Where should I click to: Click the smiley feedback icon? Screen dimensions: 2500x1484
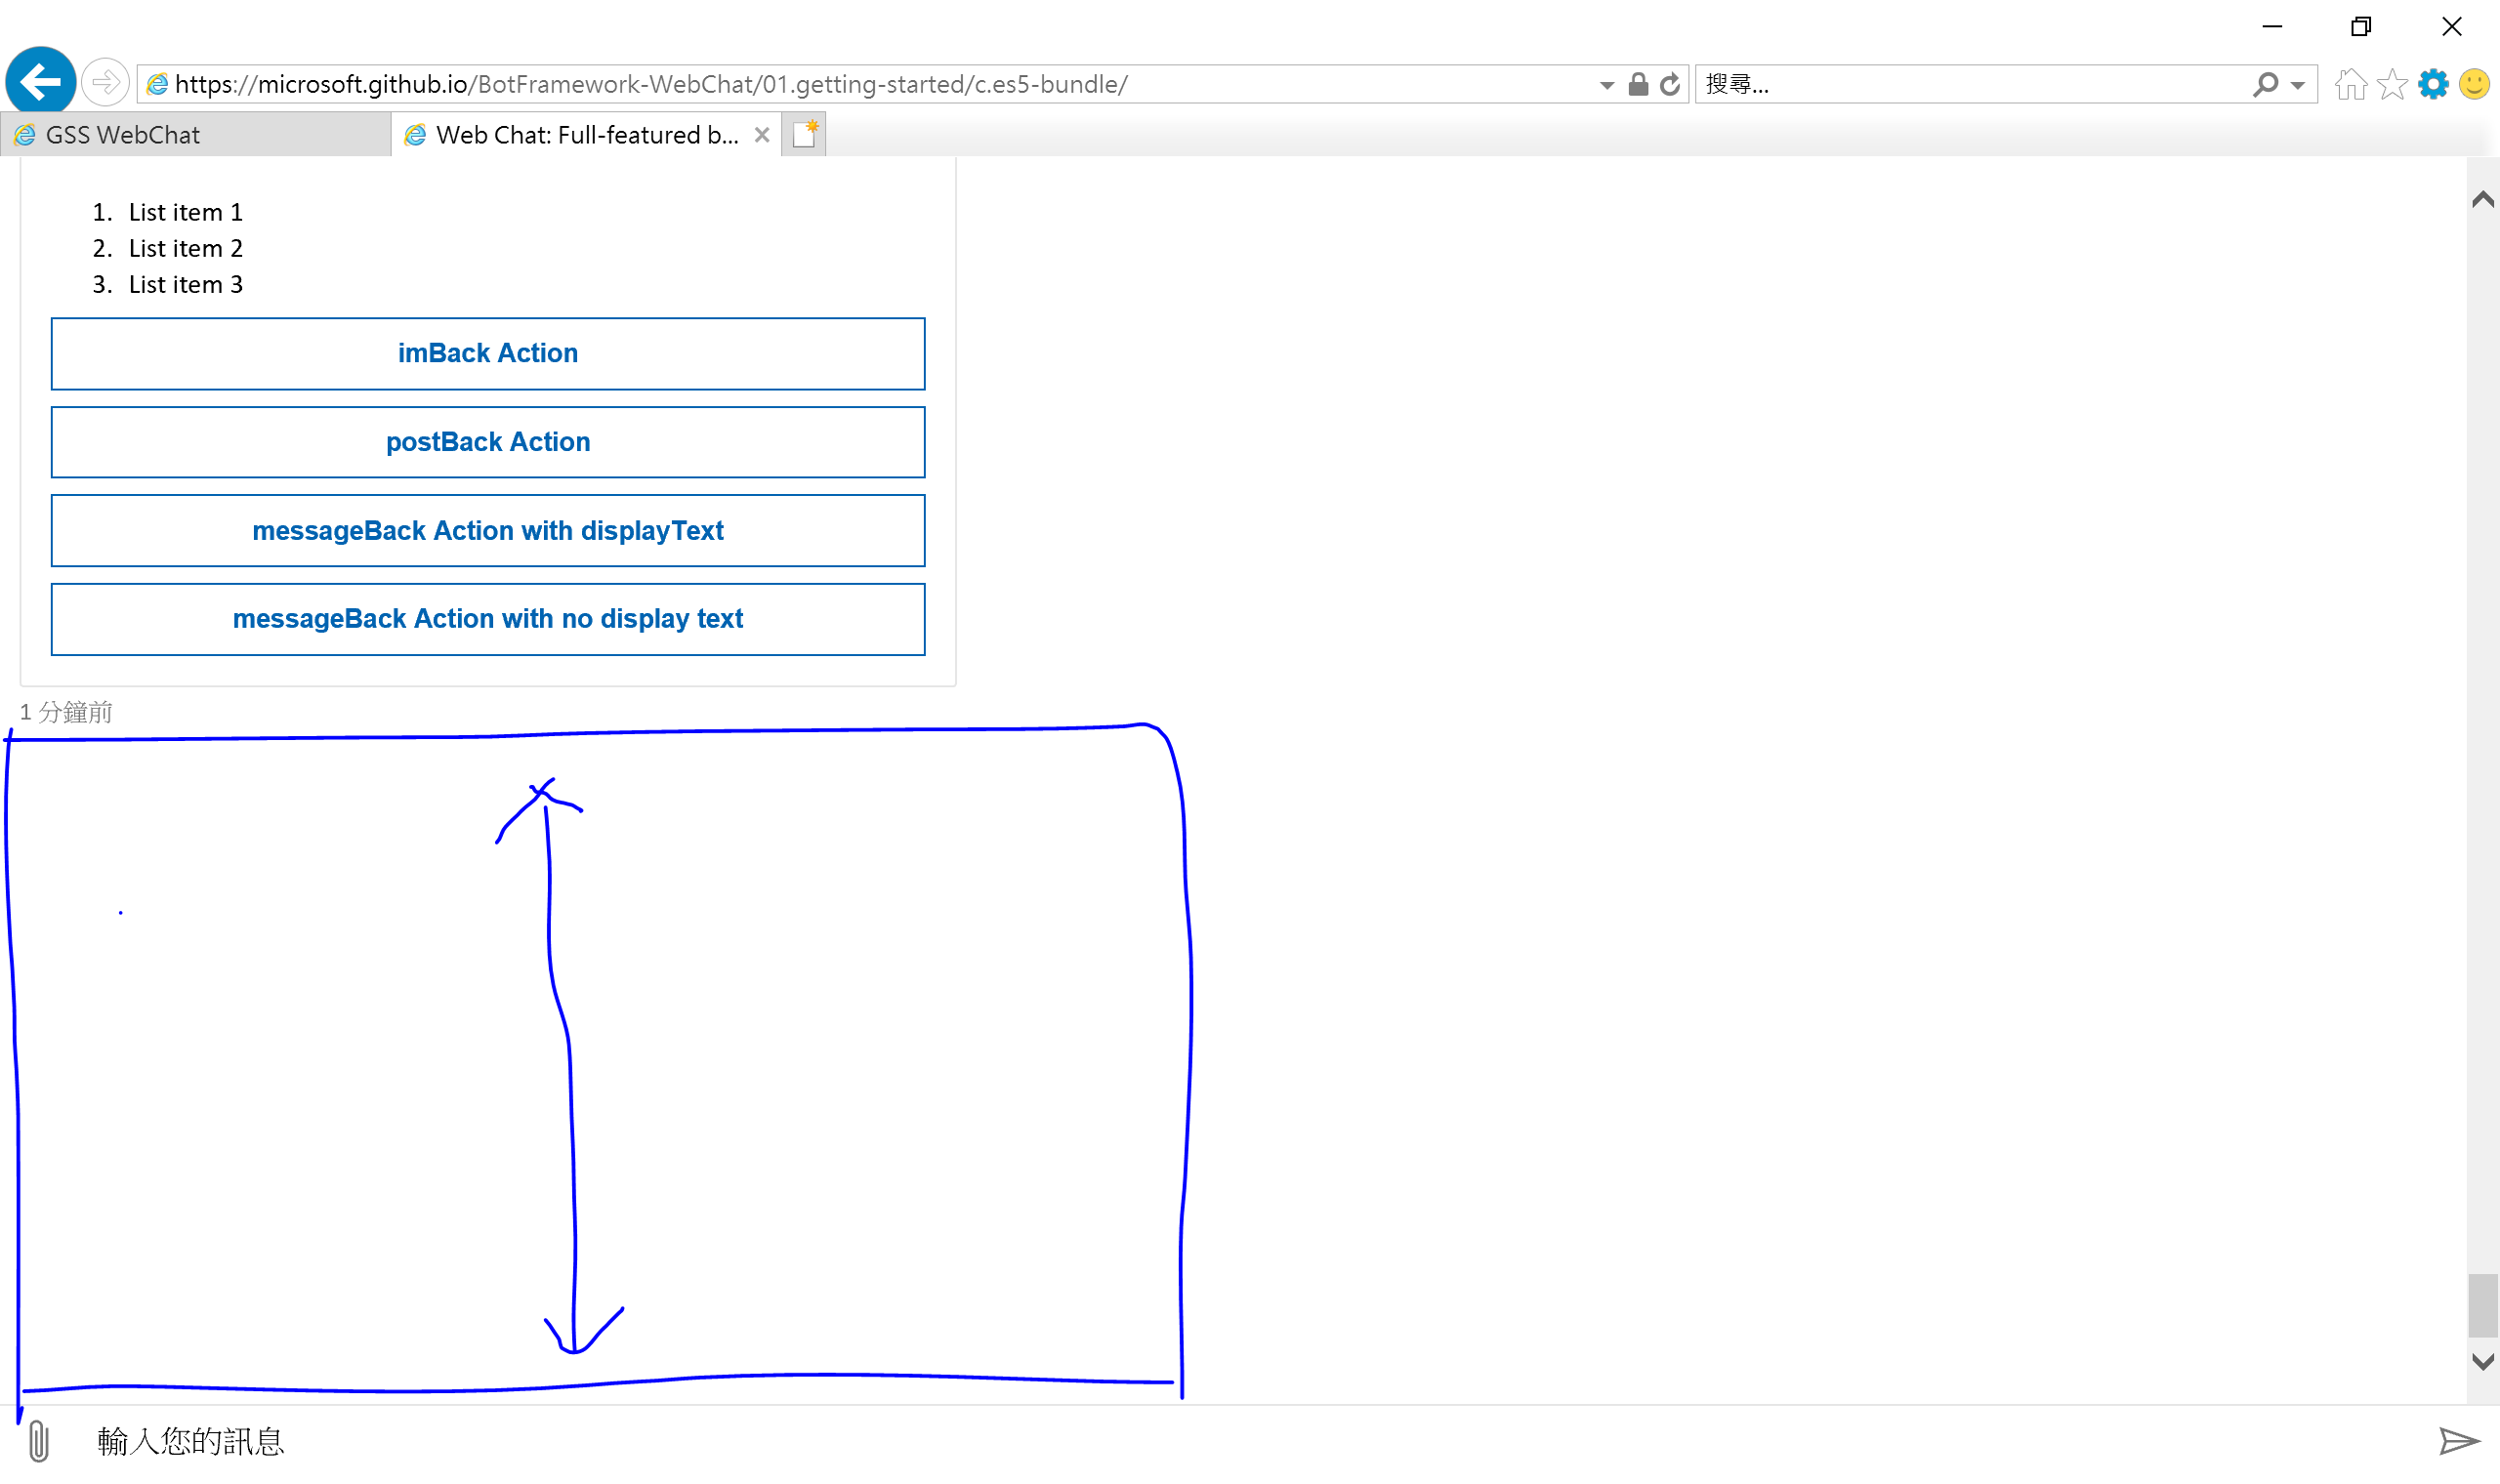tap(2474, 83)
